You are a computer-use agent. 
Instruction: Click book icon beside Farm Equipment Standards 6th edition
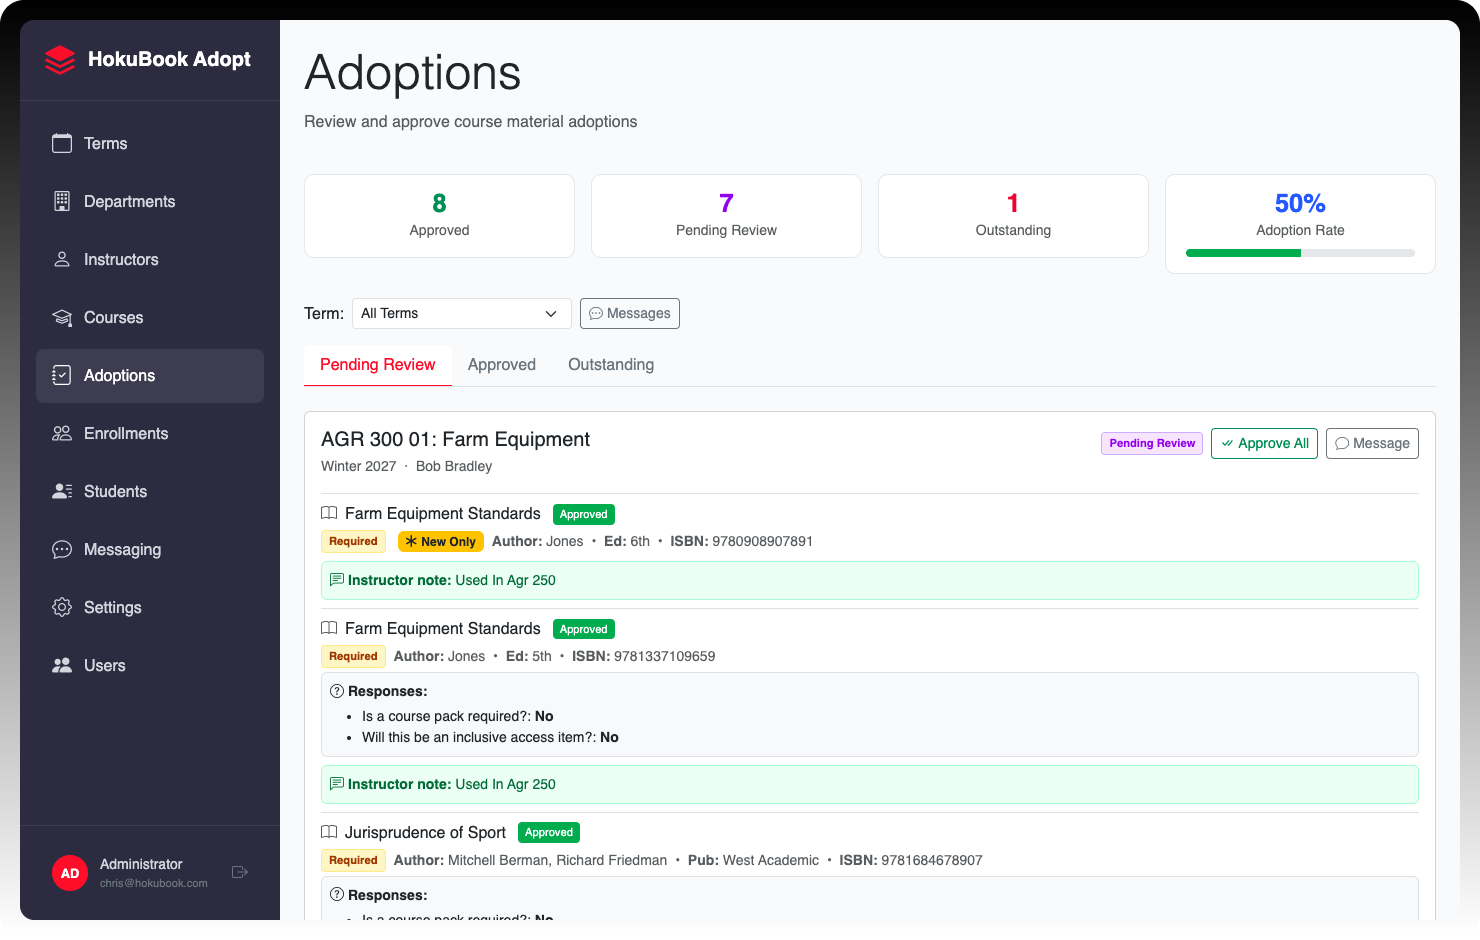[329, 513]
